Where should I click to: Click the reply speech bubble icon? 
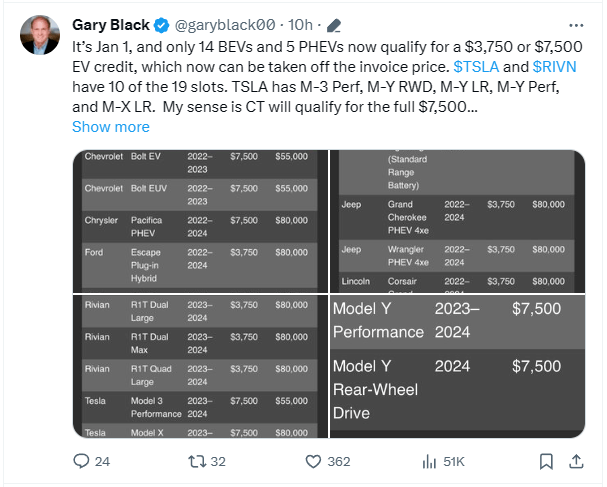[82, 461]
